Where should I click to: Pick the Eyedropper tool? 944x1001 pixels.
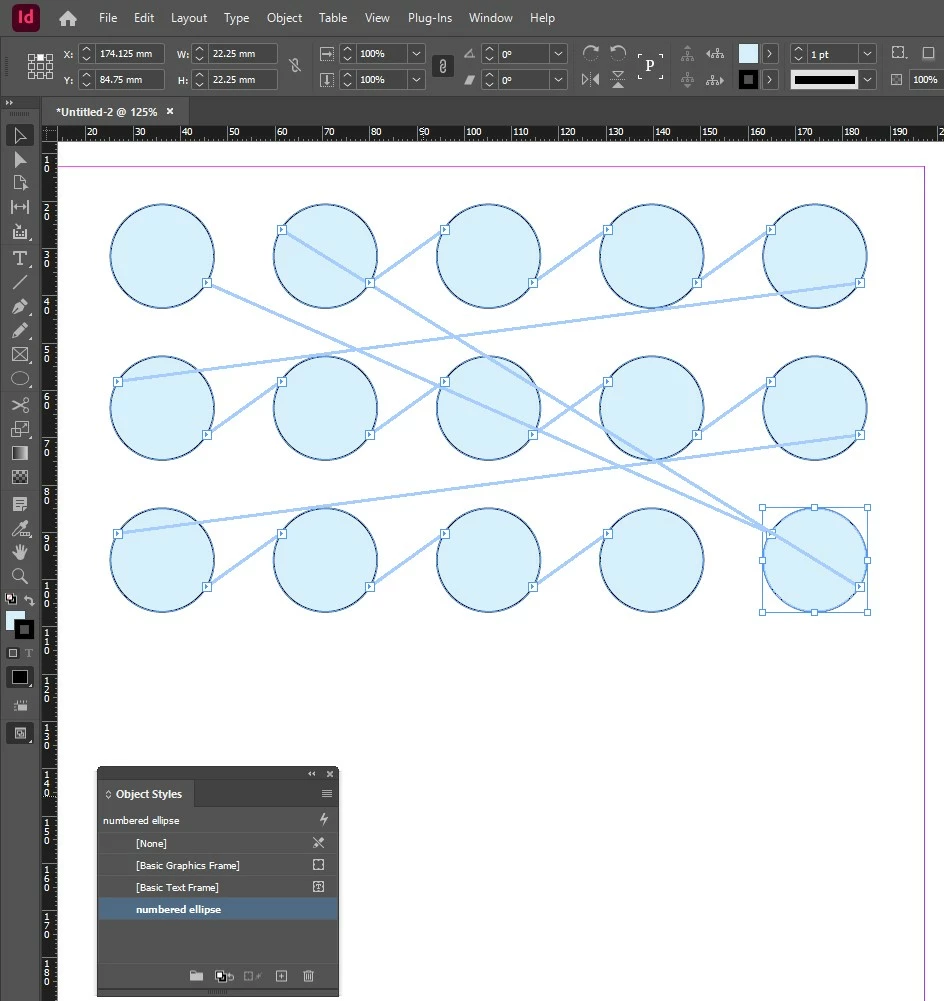click(x=20, y=529)
